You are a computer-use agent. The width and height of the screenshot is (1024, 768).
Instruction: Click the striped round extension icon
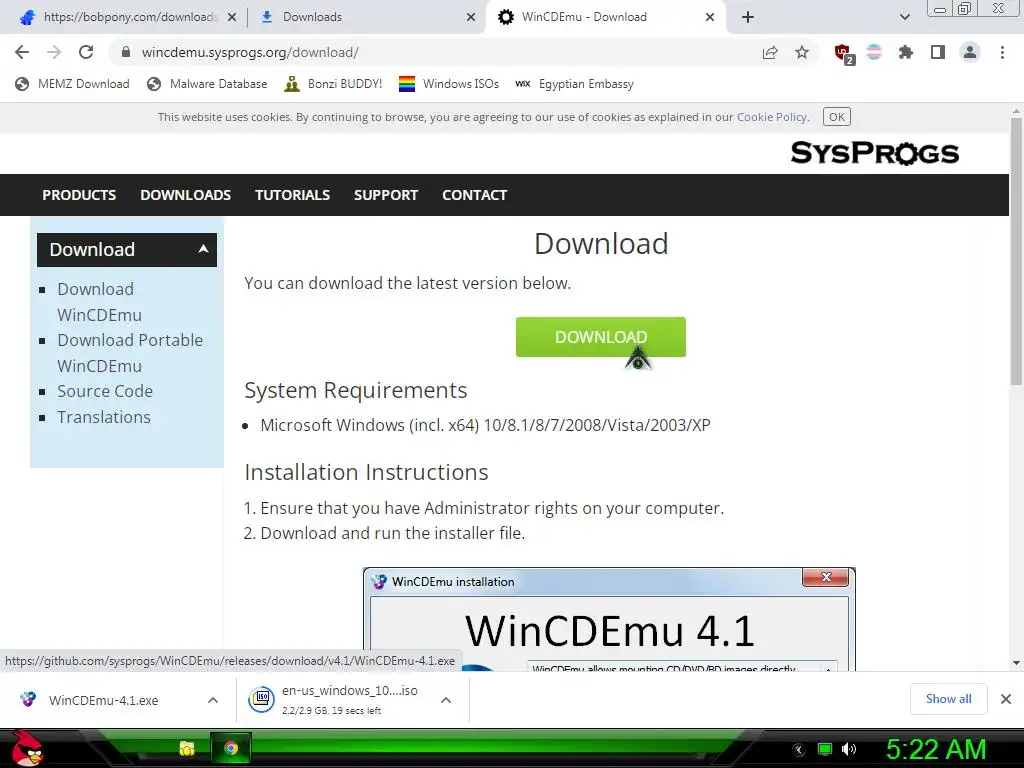point(874,52)
